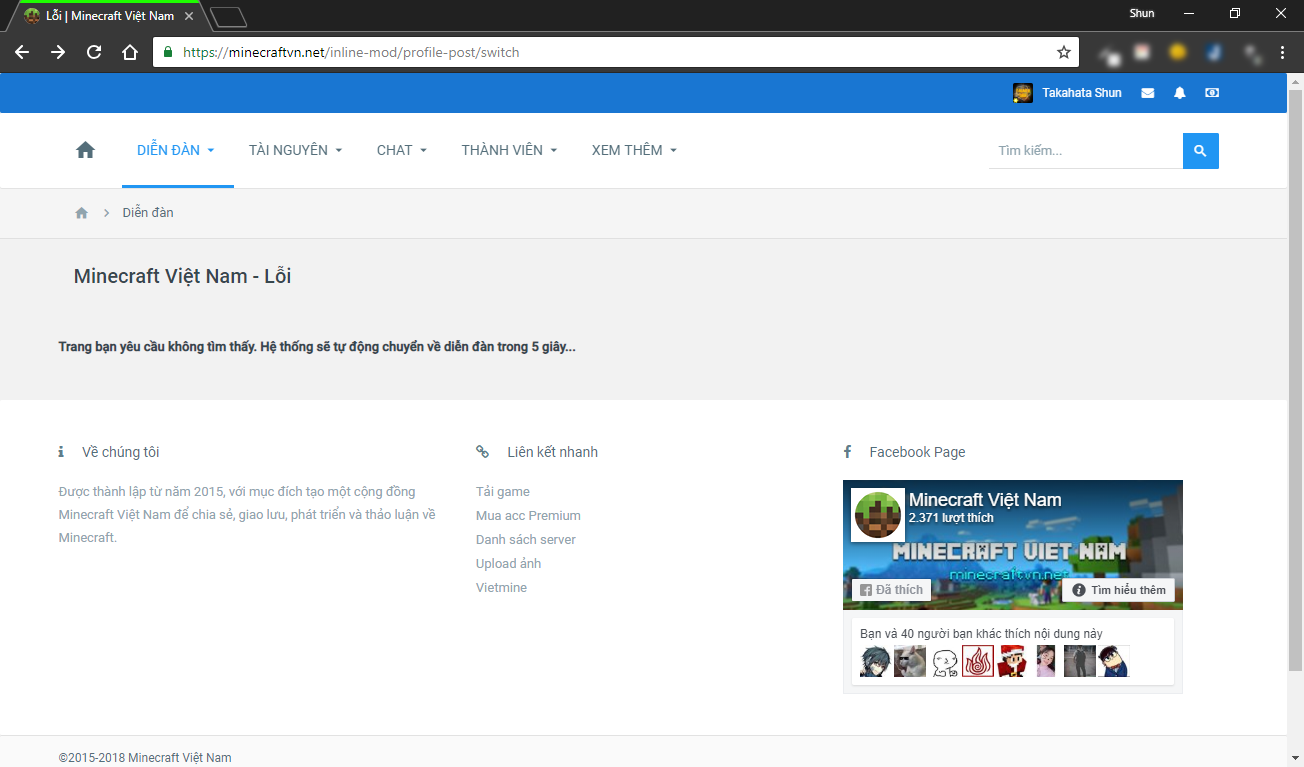1304x767 pixels.
Task: Open a new browser tab
Action: click(229, 17)
